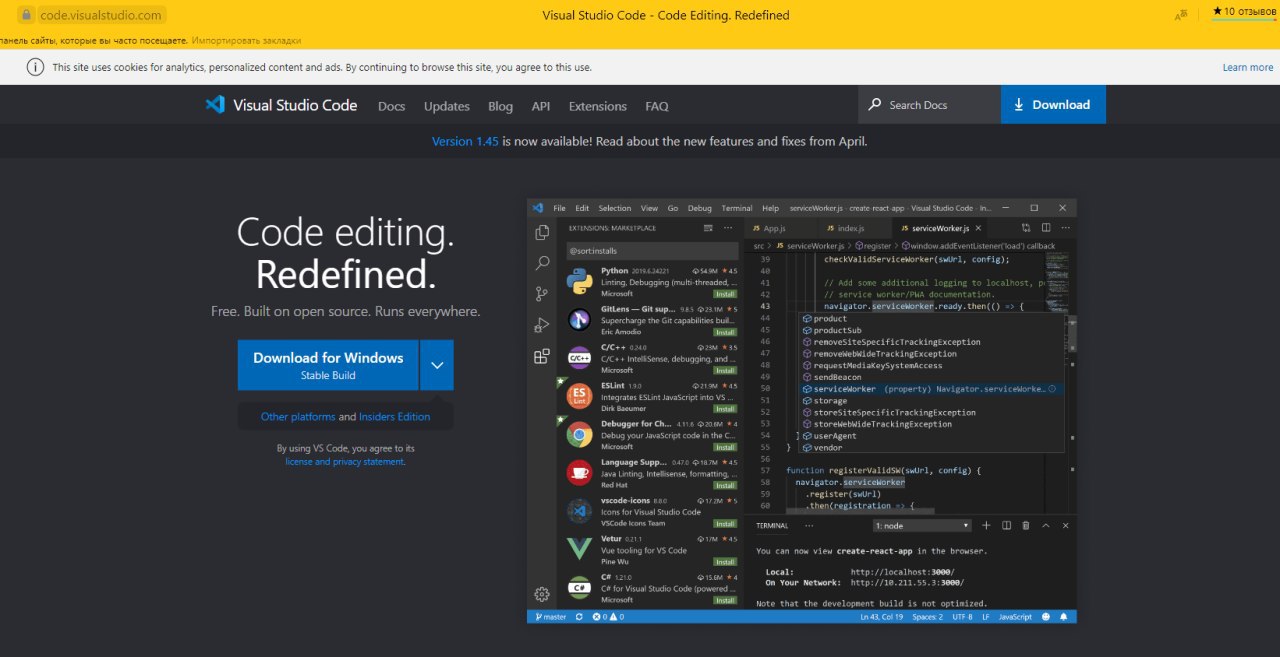Click 'JavaScript' language mode in status bar
Viewport: 1280px width, 657px height.
tap(1015, 617)
